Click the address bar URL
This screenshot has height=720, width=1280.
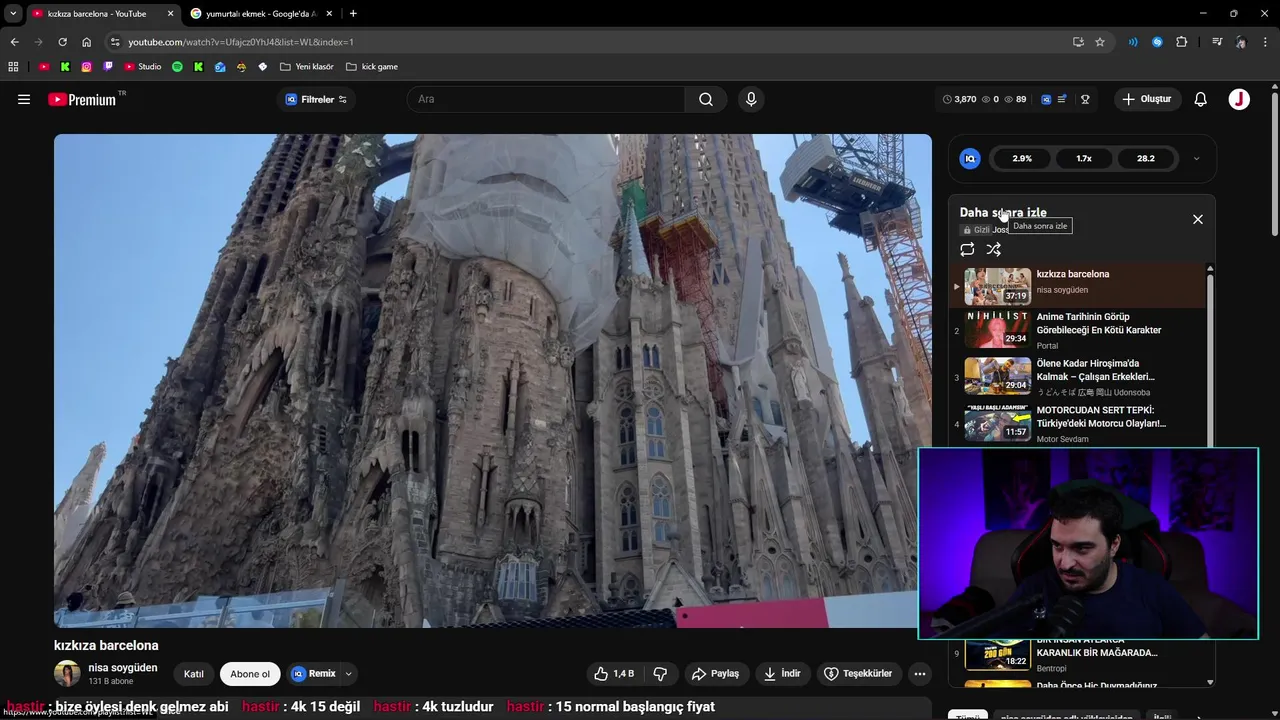241,42
